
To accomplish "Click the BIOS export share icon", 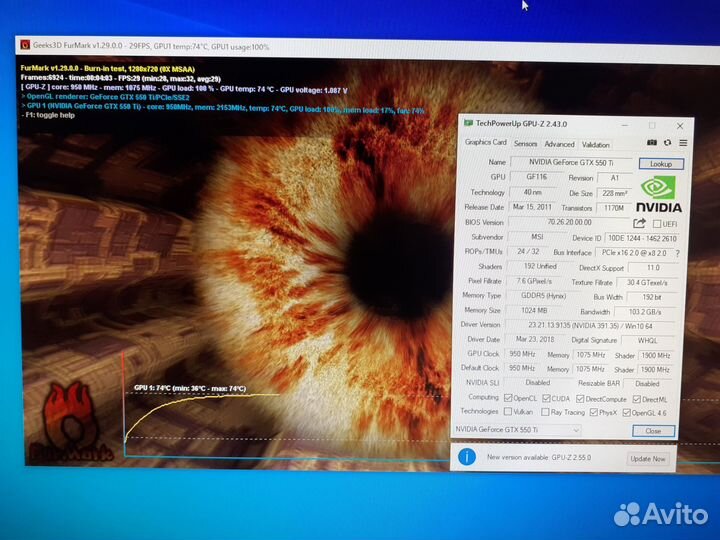I will [639, 224].
